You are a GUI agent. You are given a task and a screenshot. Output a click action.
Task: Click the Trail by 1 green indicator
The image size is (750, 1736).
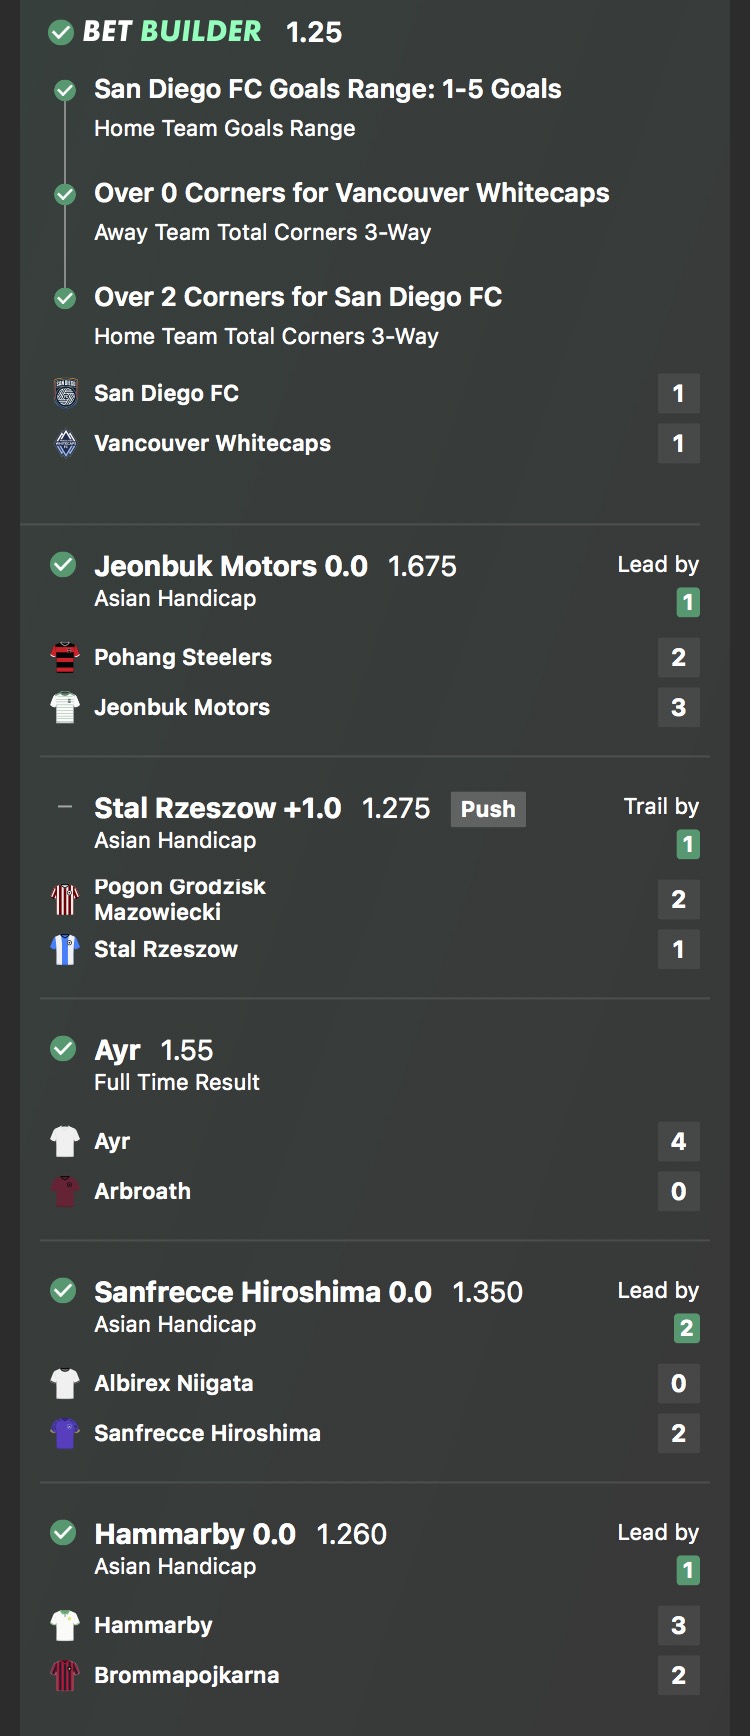687,844
